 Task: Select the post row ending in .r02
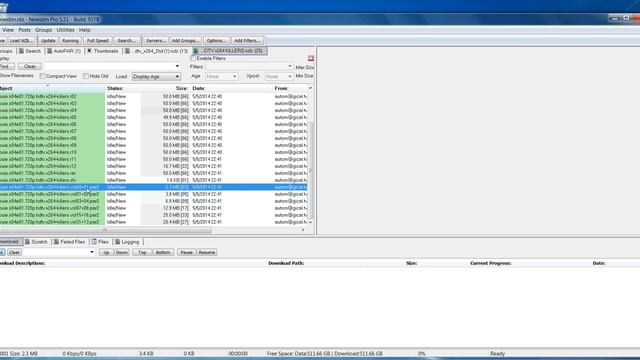pos(154,97)
